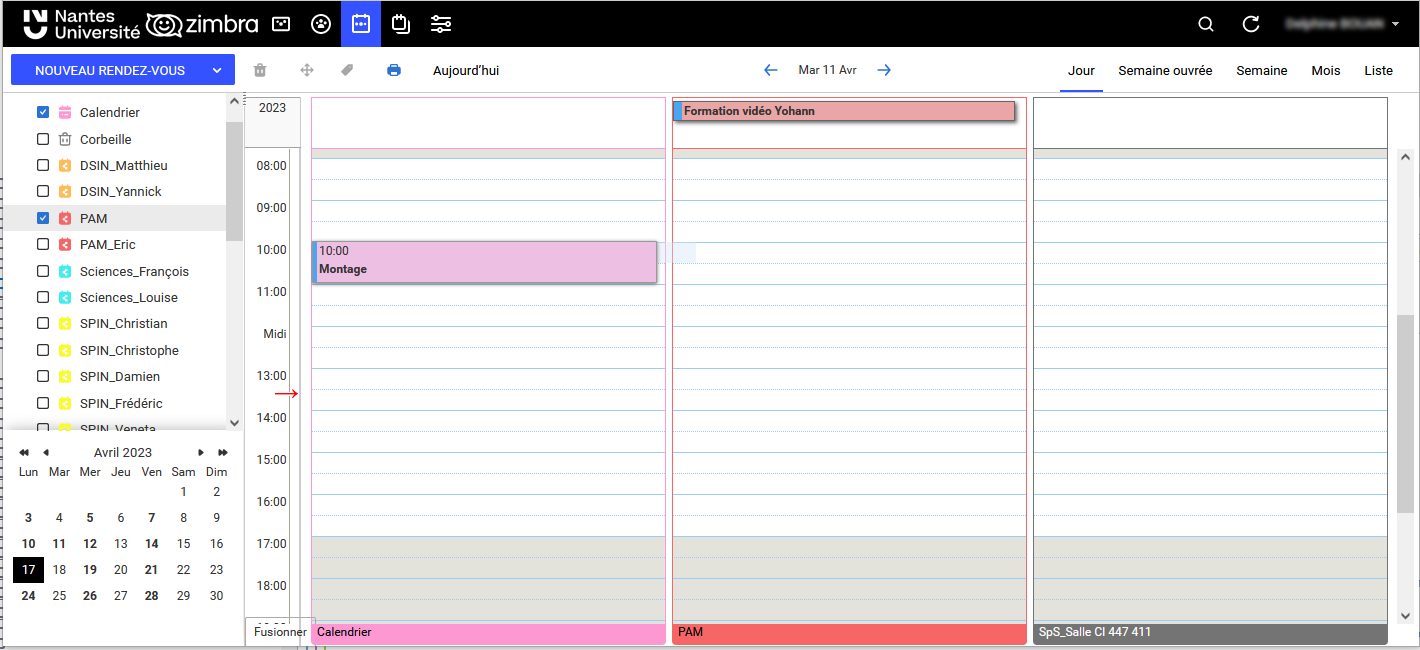1420x650 pixels.
Task: Print the calendar using printer icon
Action: tap(394, 69)
